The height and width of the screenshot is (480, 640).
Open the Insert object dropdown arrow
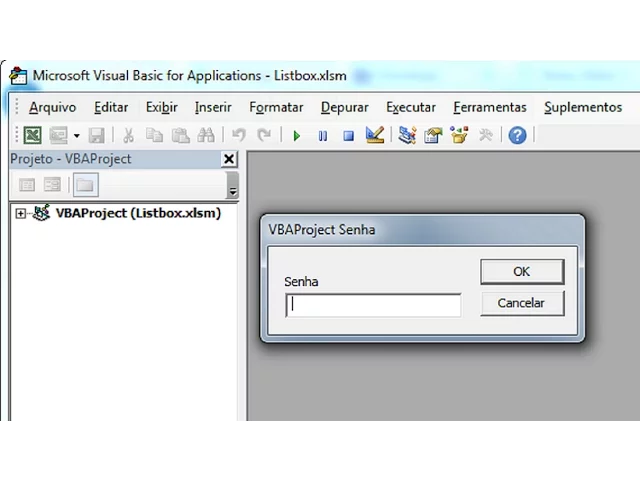click(x=76, y=136)
